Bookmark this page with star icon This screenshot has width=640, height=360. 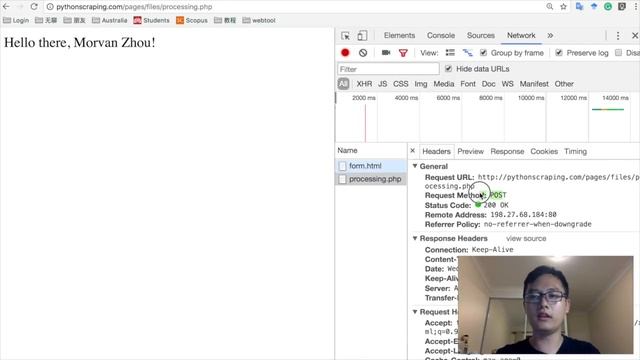564,7
